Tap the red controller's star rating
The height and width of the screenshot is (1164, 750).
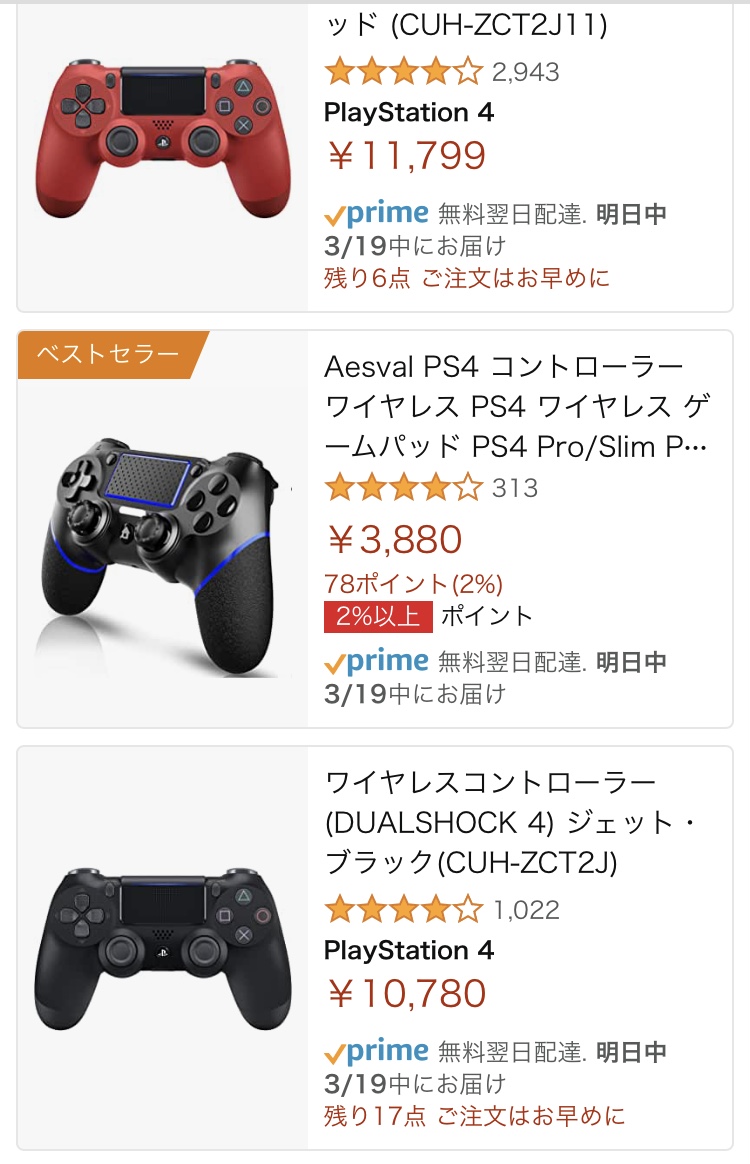point(403,72)
